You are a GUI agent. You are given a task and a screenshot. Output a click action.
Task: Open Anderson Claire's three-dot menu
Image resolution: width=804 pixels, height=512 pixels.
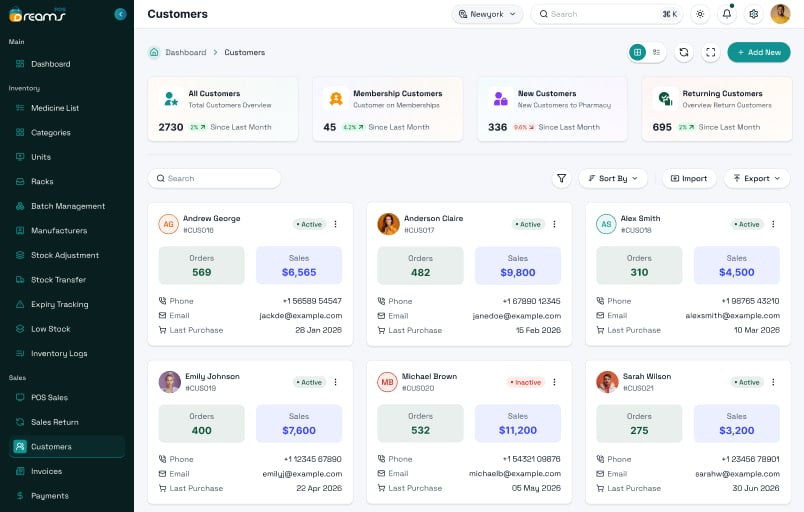point(554,224)
